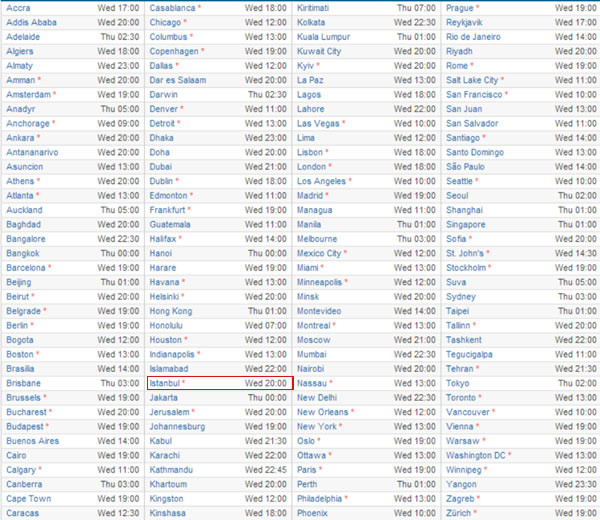The image size is (600, 520).
Task: Open the Istanbul city link
Action: 164,383
